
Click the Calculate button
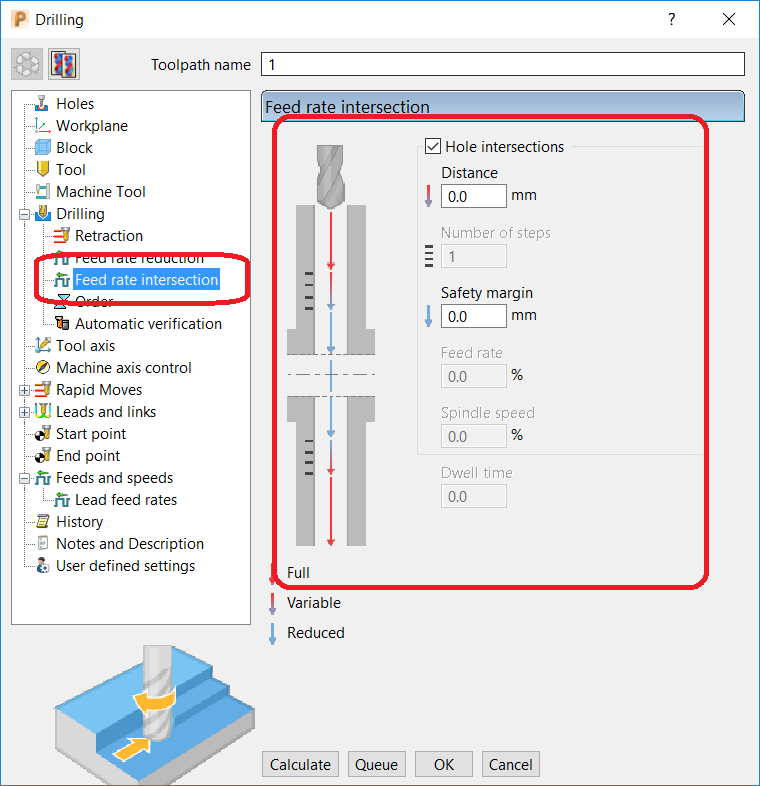tap(300, 764)
